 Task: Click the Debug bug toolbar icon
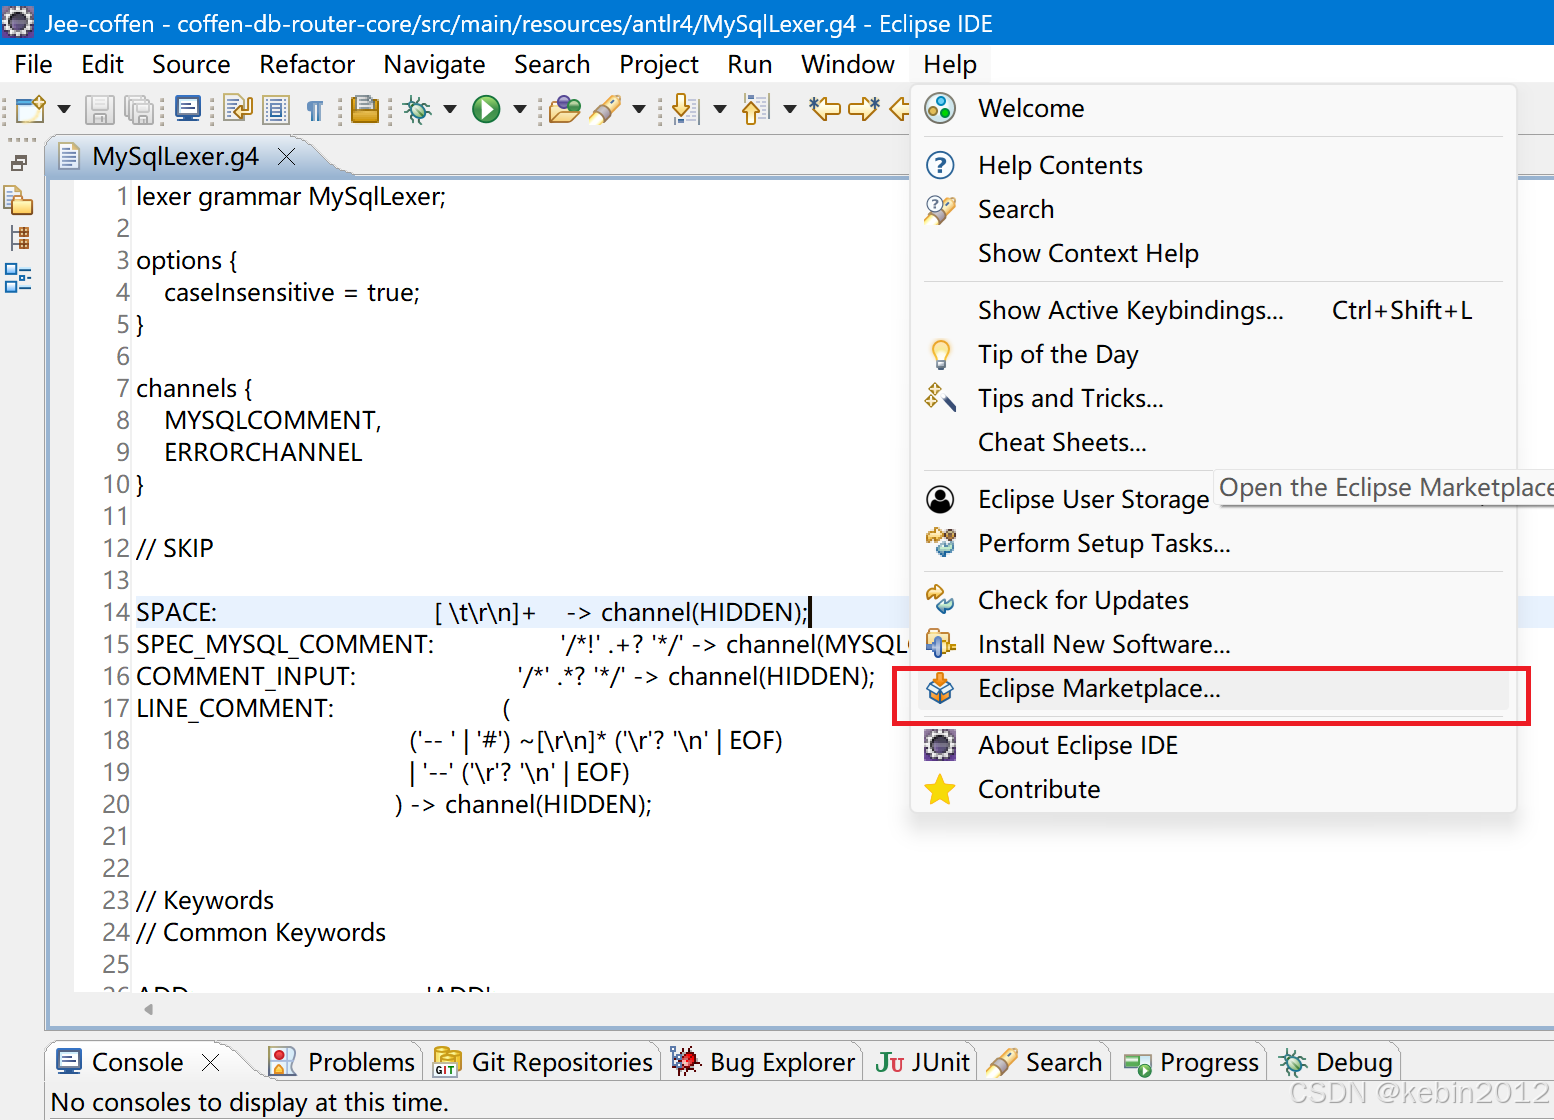pyautogui.click(x=418, y=109)
